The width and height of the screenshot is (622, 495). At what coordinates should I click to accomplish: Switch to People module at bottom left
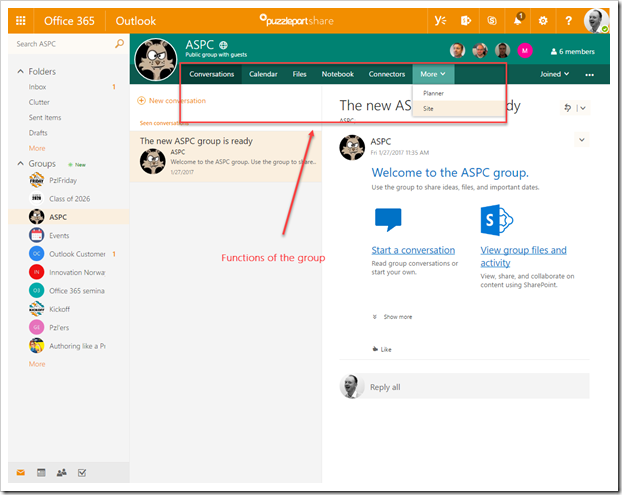[61, 472]
